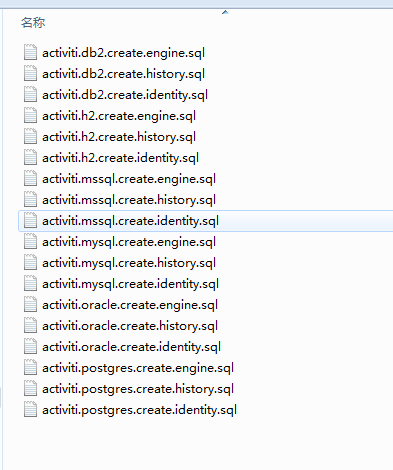
Task: Select file name activiti.h2.create.identity.sql
Action: [121, 158]
